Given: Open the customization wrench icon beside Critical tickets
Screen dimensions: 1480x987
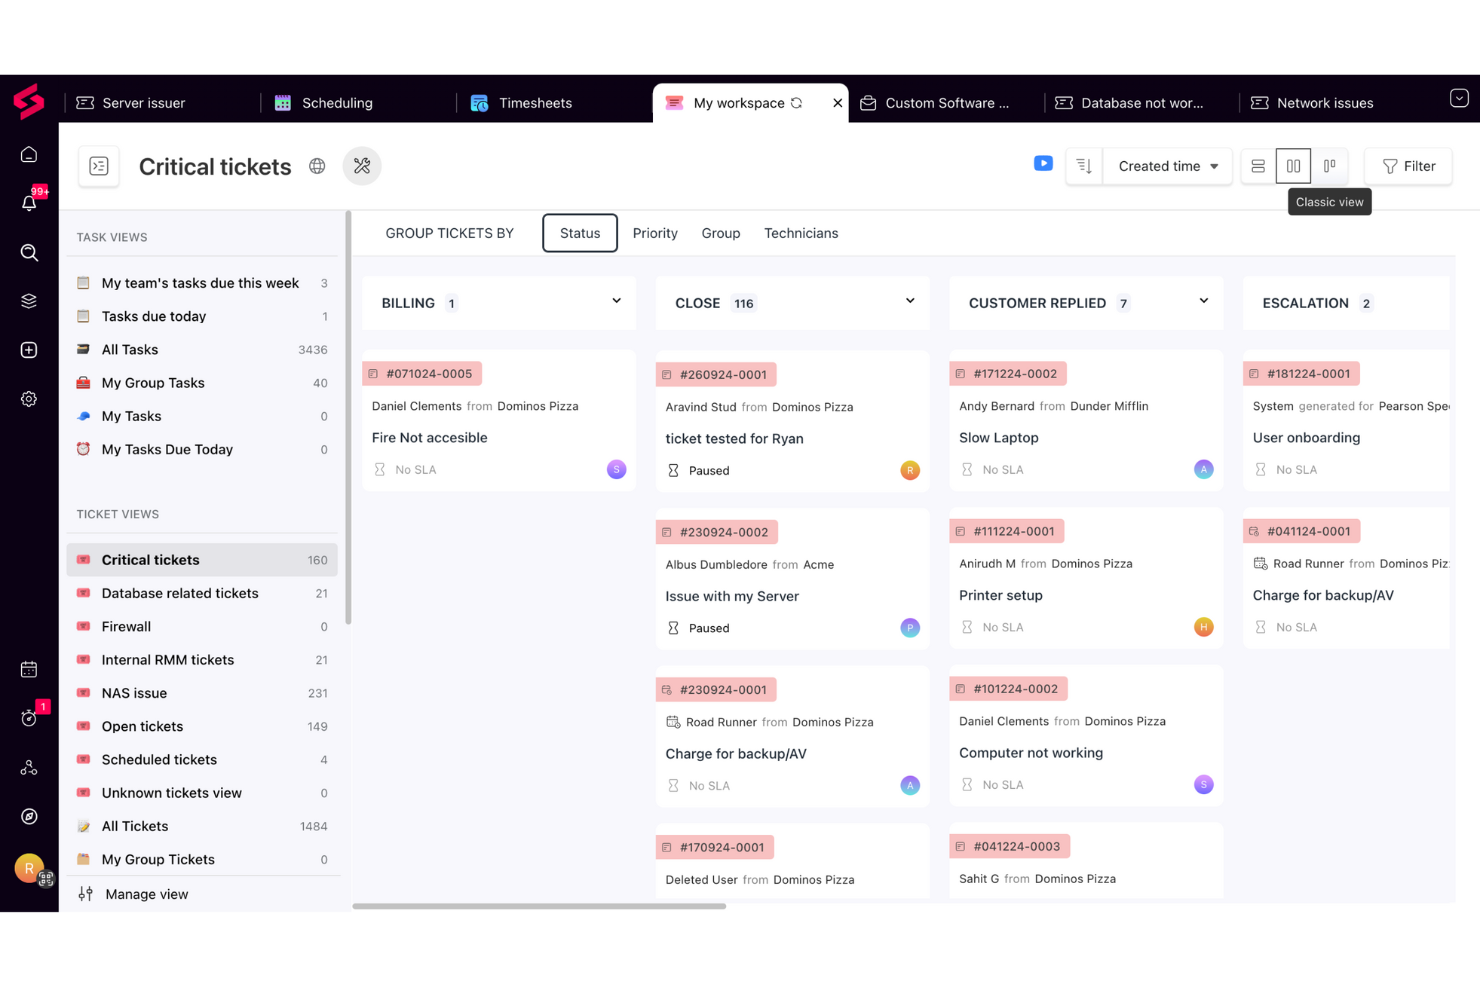Looking at the screenshot, I should [362, 166].
